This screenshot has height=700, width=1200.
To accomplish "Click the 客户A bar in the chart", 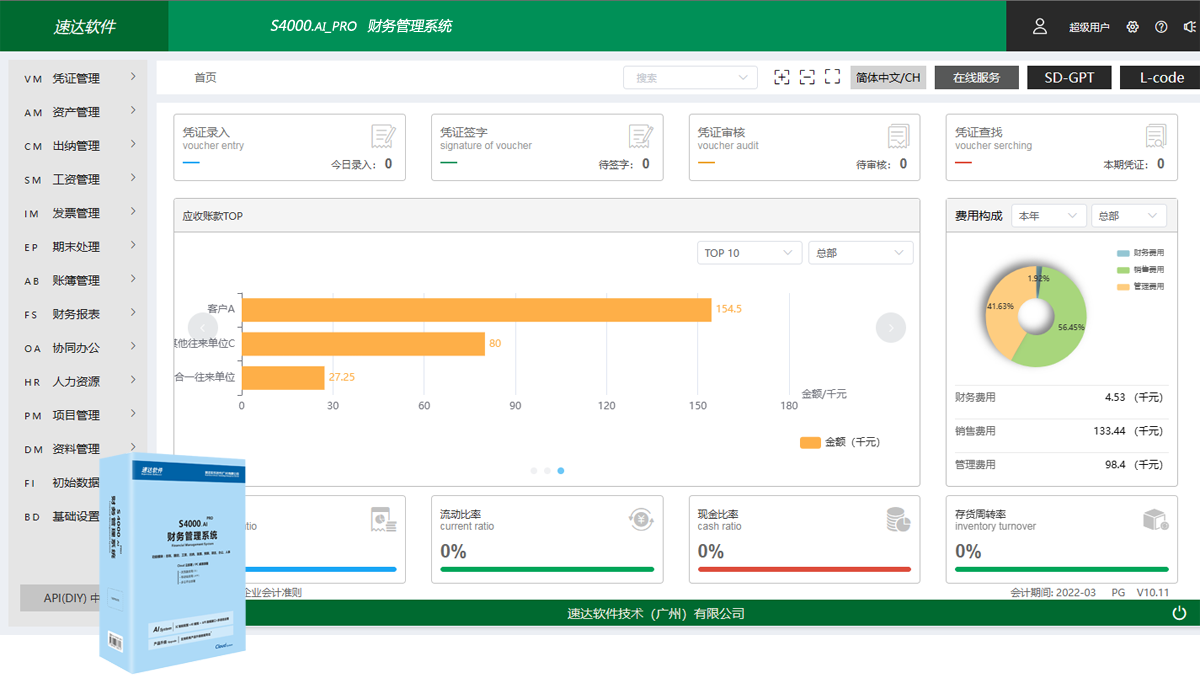I will [476, 309].
